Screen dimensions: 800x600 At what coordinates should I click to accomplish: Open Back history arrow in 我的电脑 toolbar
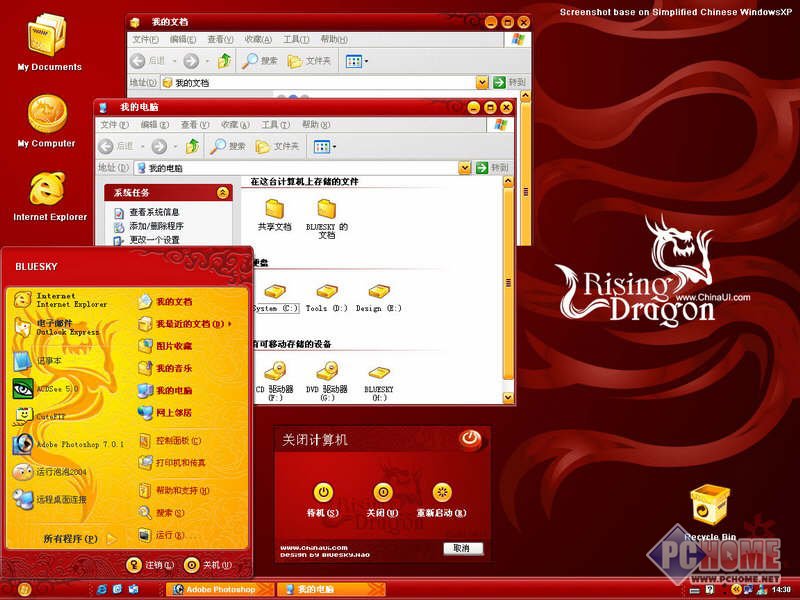pos(143,147)
